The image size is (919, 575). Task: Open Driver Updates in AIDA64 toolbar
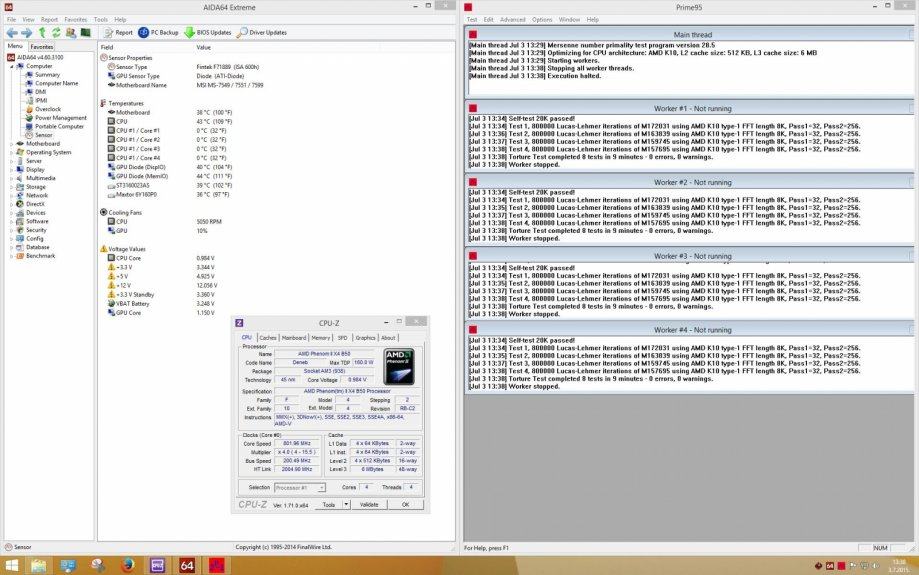[x=261, y=33]
